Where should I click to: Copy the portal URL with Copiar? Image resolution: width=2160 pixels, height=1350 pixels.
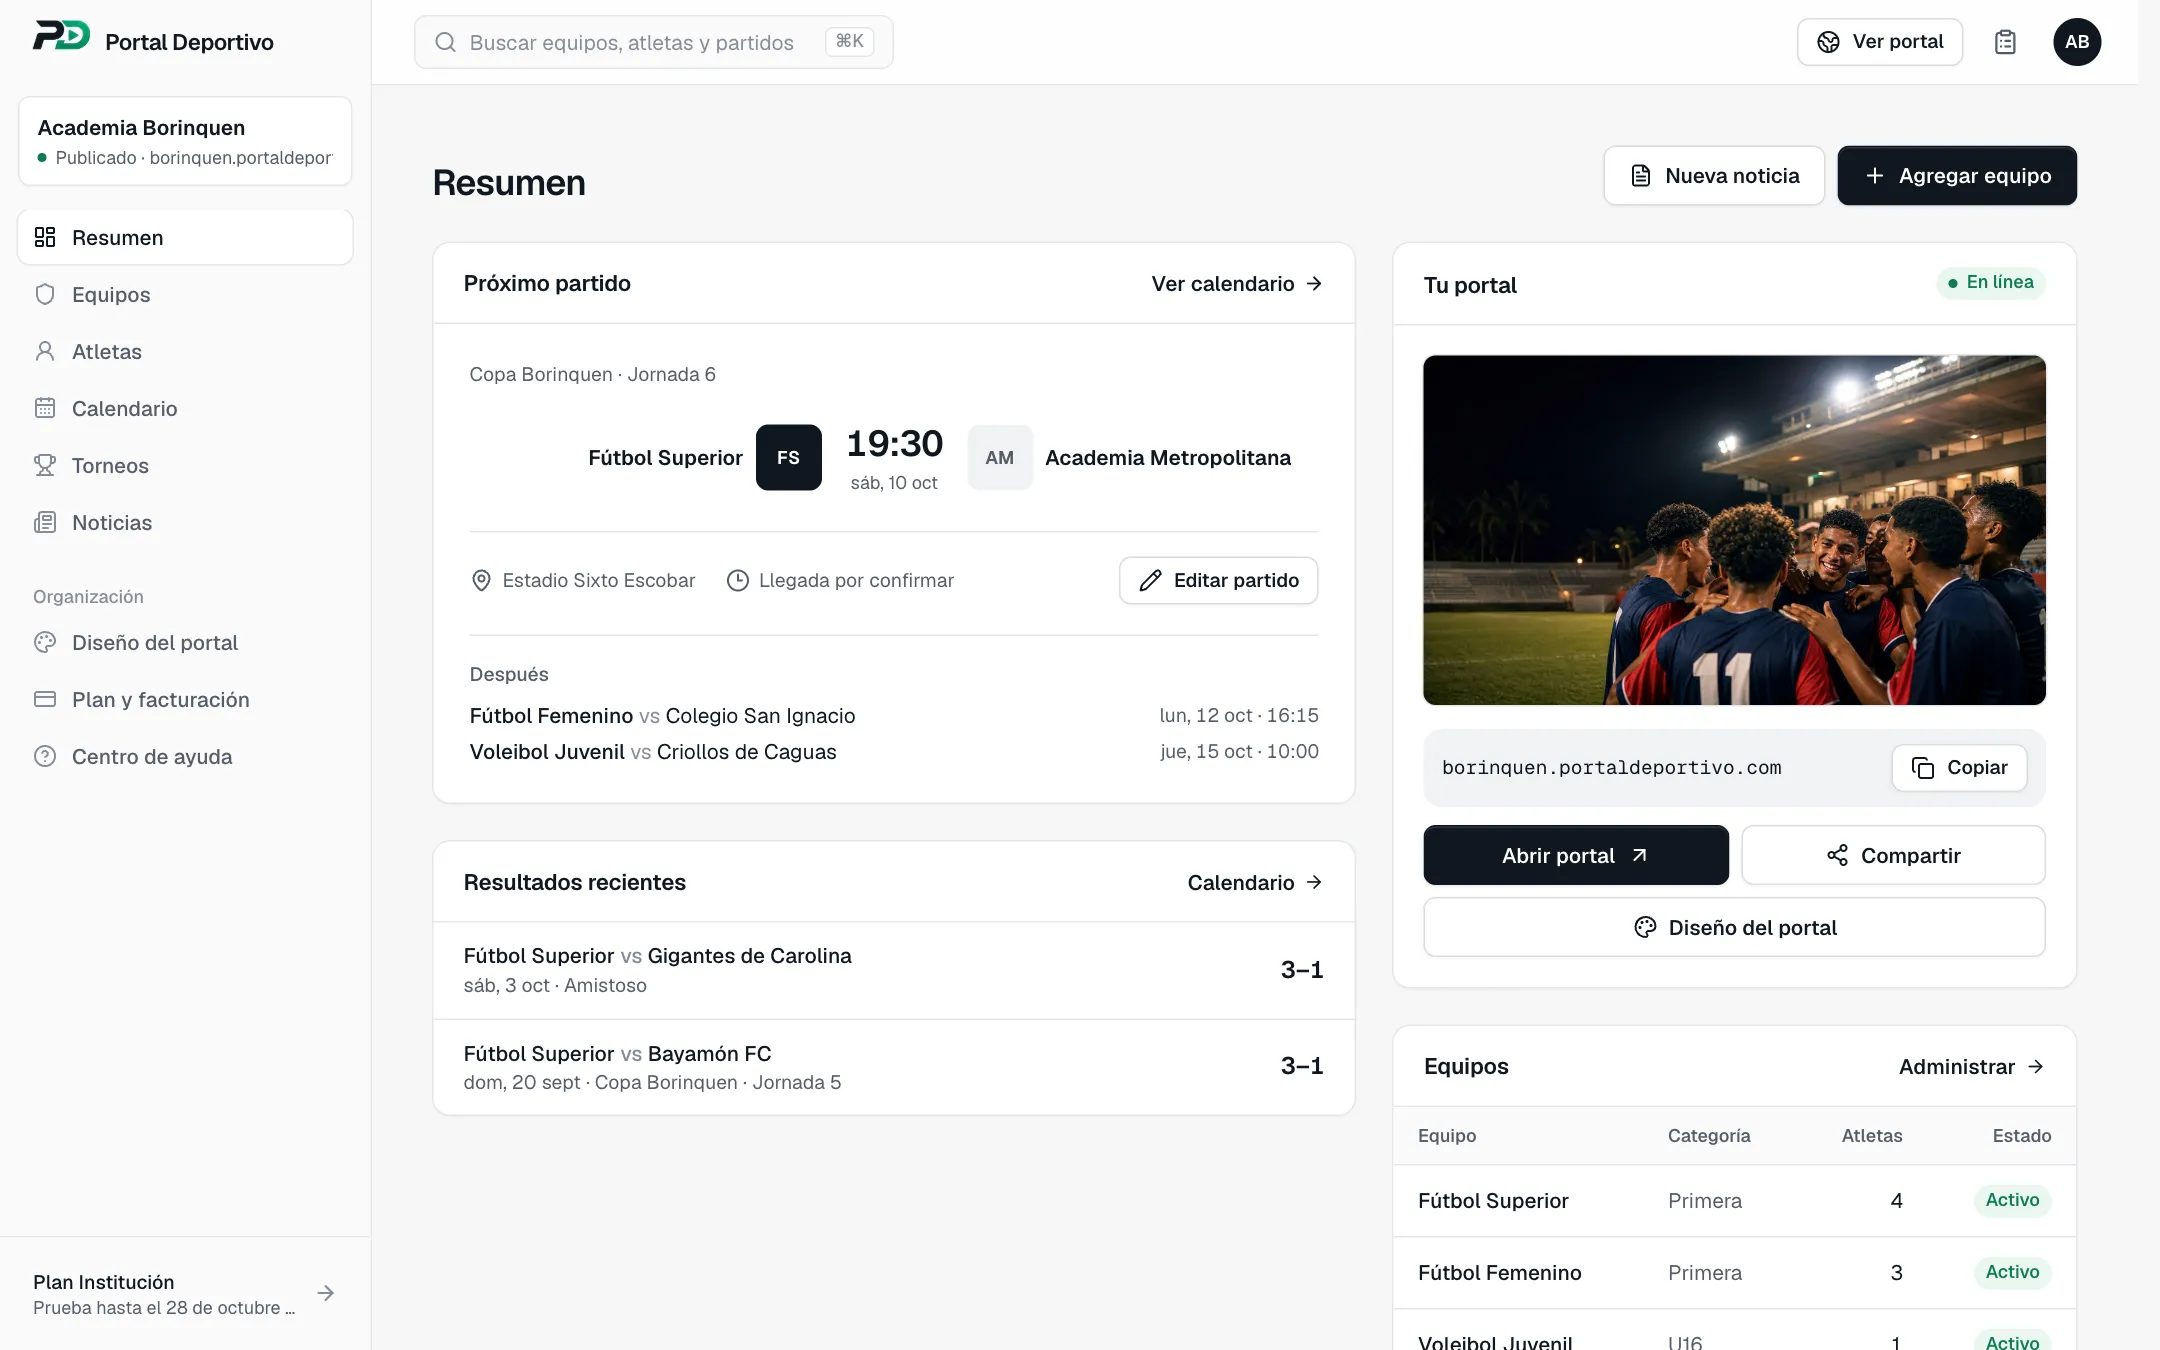pos(1959,767)
